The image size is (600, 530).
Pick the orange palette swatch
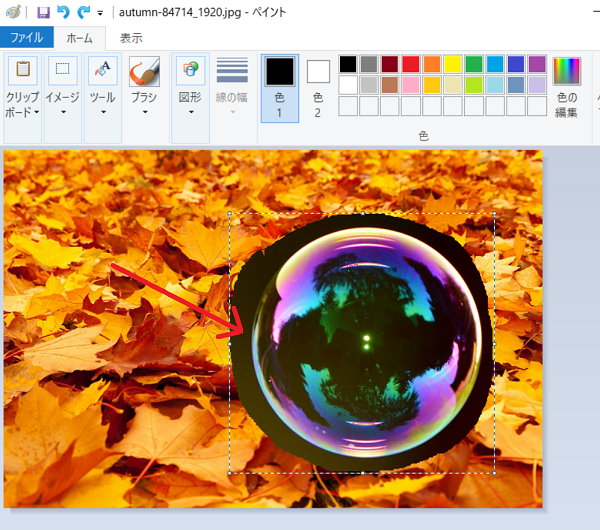pos(432,64)
